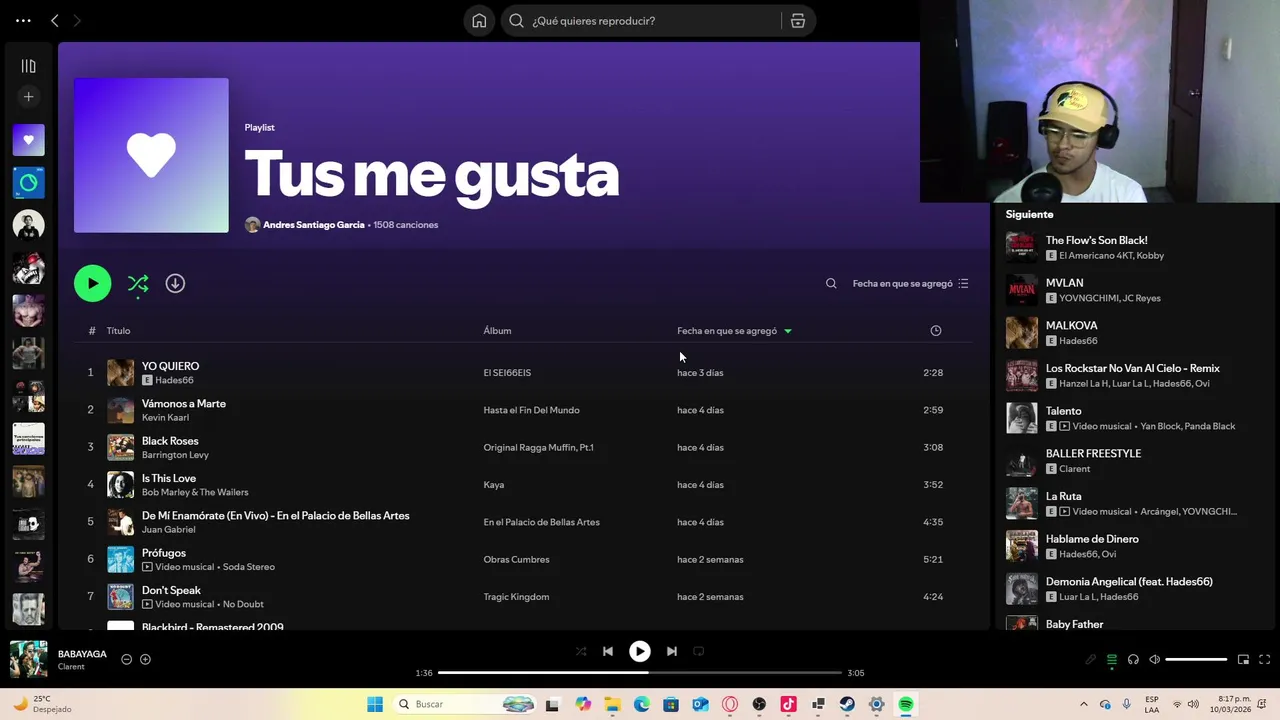Open the Browse icon in search bar

tap(798, 21)
